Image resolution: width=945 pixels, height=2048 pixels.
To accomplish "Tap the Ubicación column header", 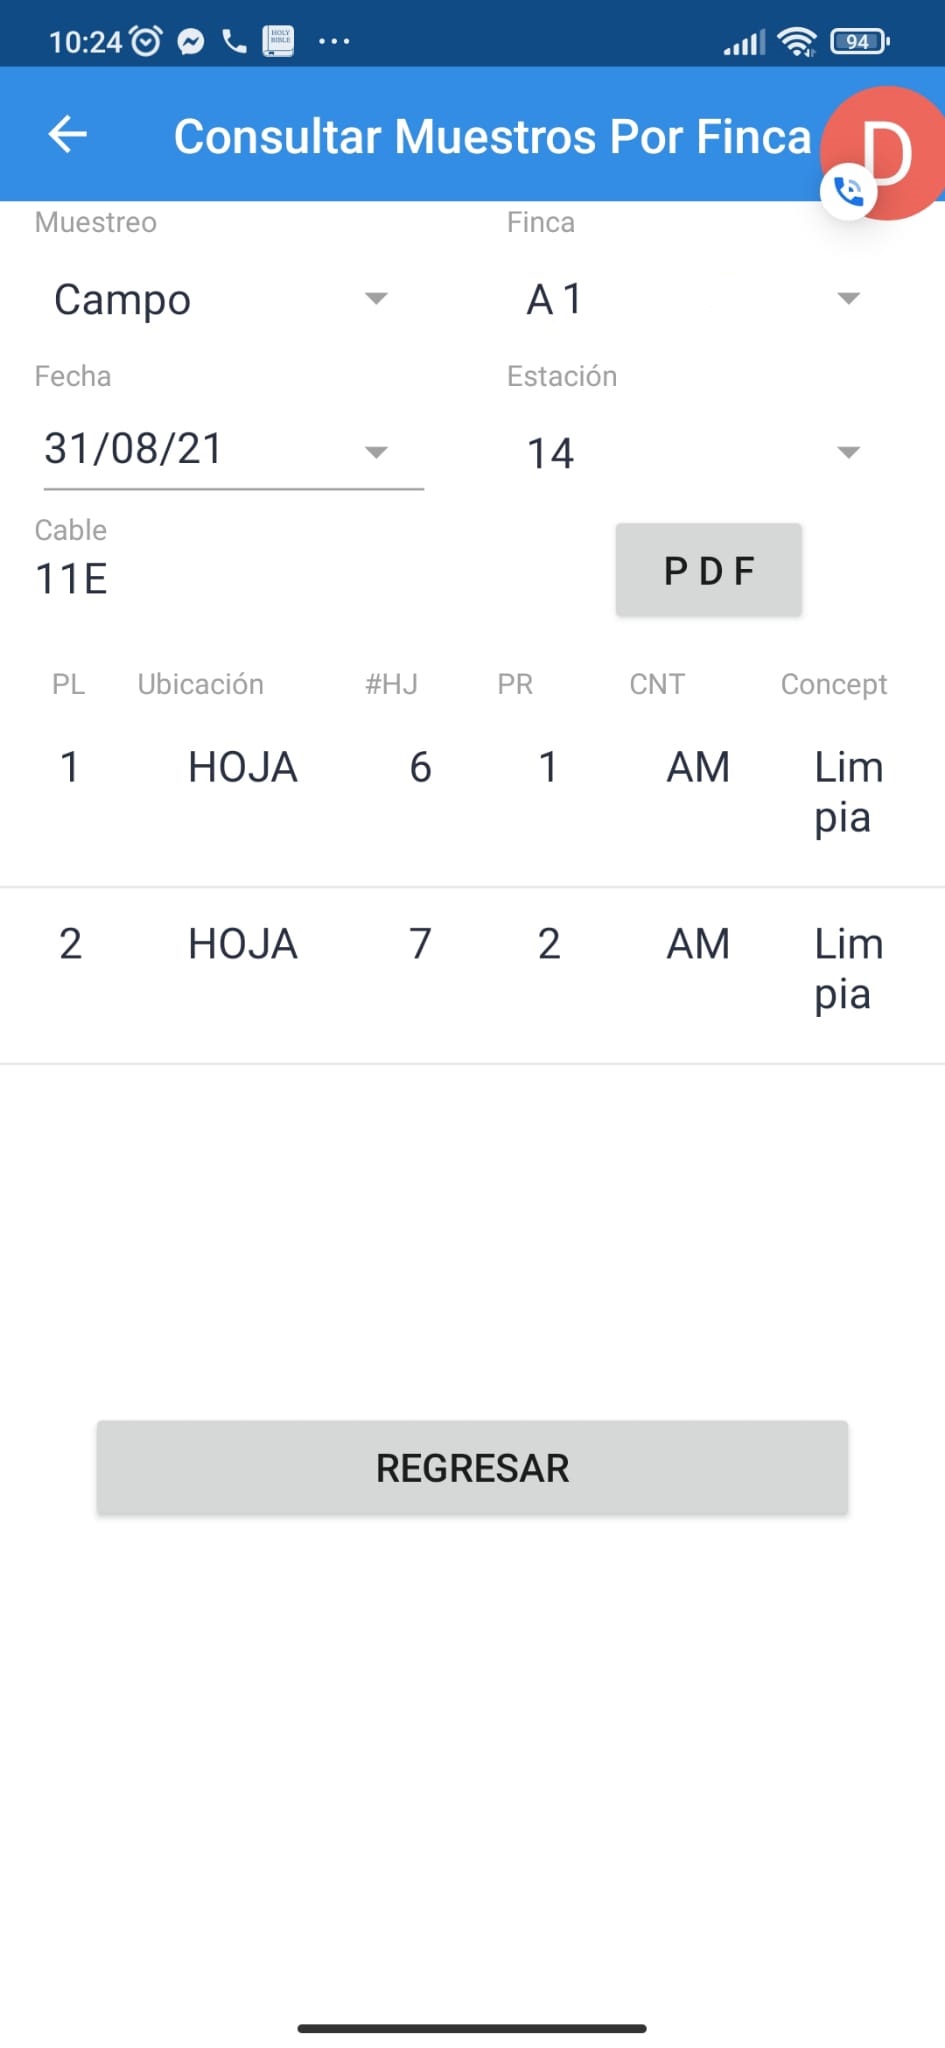I will click(x=201, y=684).
